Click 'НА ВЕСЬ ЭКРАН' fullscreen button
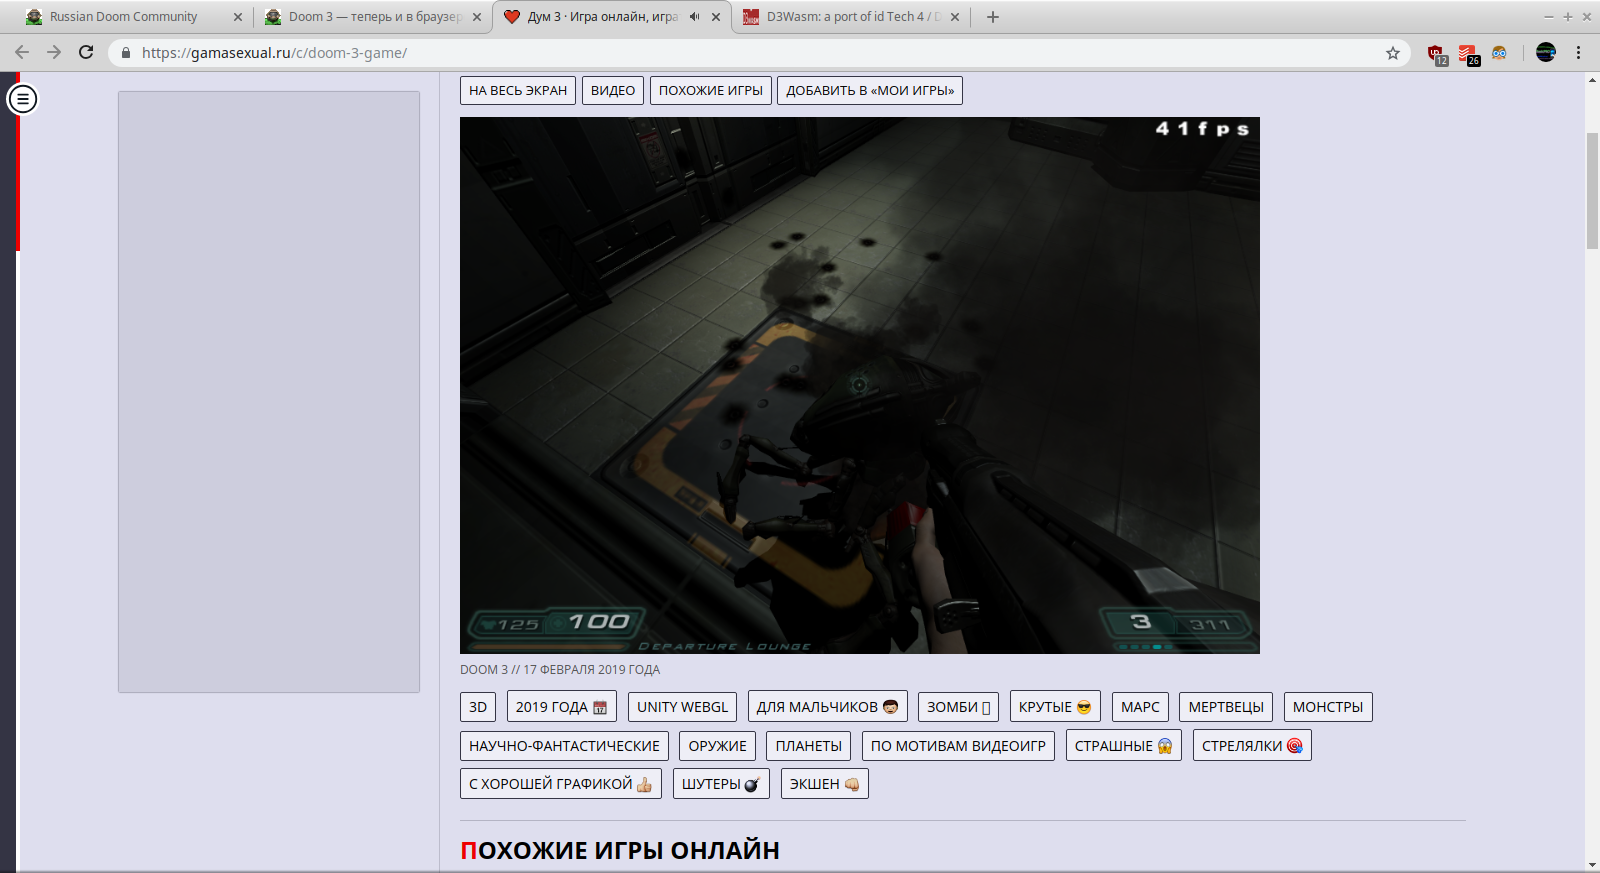 [x=518, y=90]
